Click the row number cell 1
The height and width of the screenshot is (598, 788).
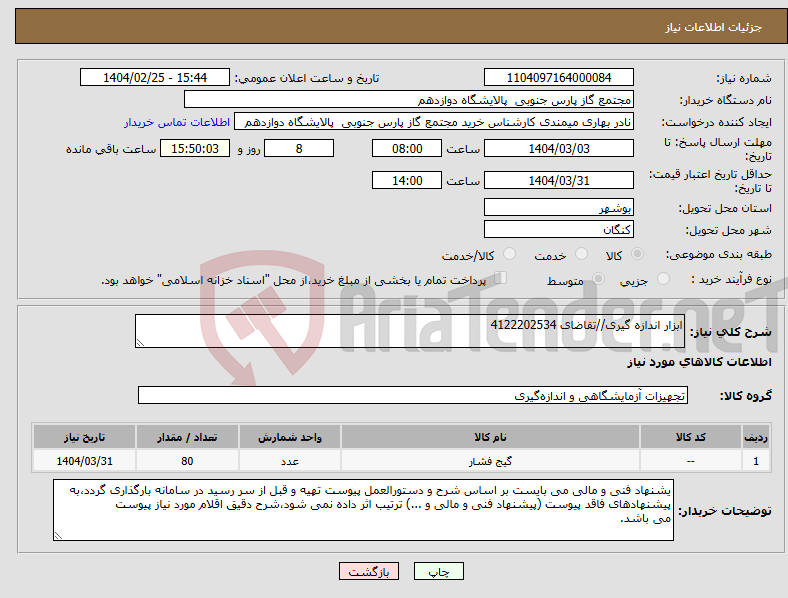pyautogui.click(x=756, y=461)
